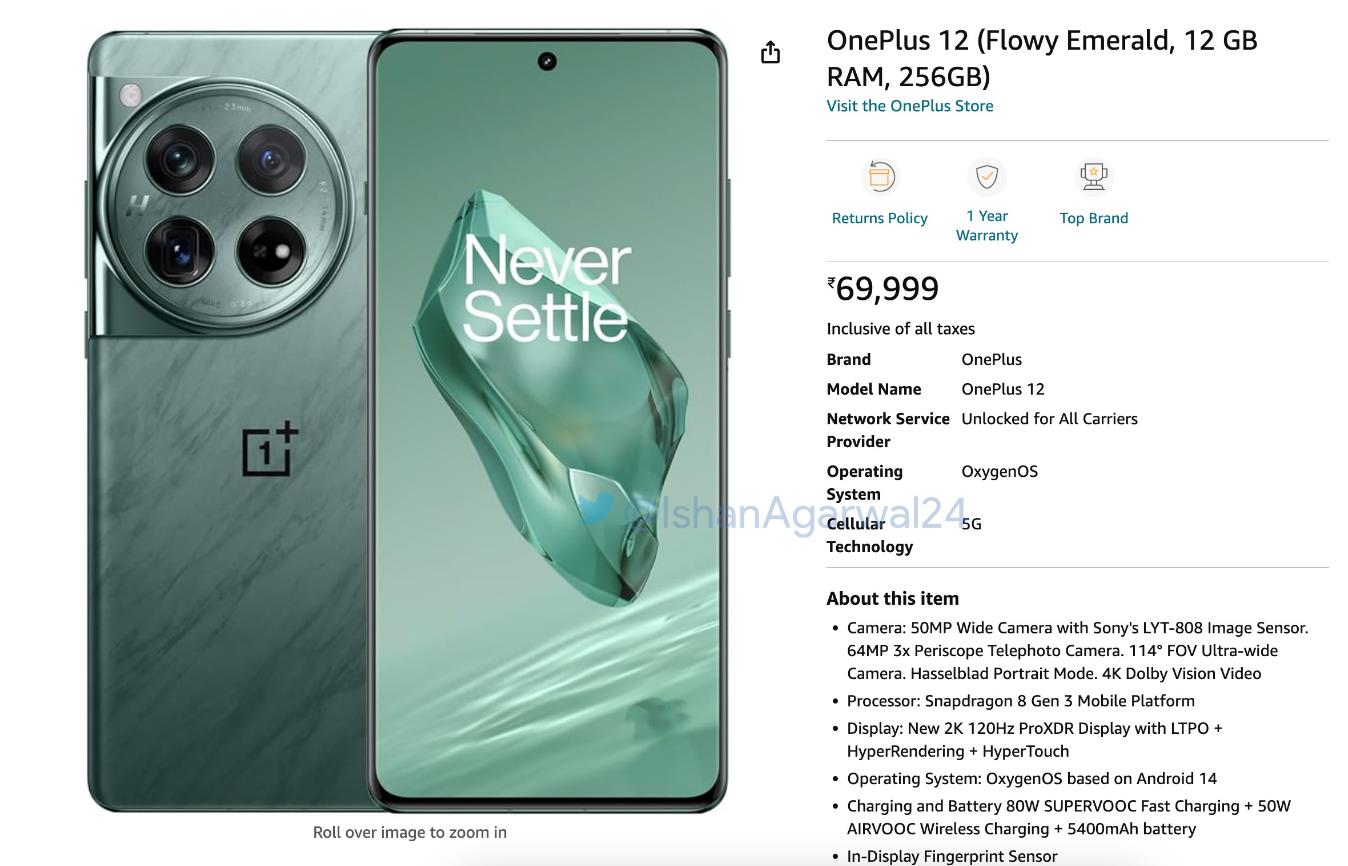The width and height of the screenshot is (1348, 866).
Task: Click the 'Unlocked for All Carriers' value
Action: pyautogui.click(x=1050, y=419)
